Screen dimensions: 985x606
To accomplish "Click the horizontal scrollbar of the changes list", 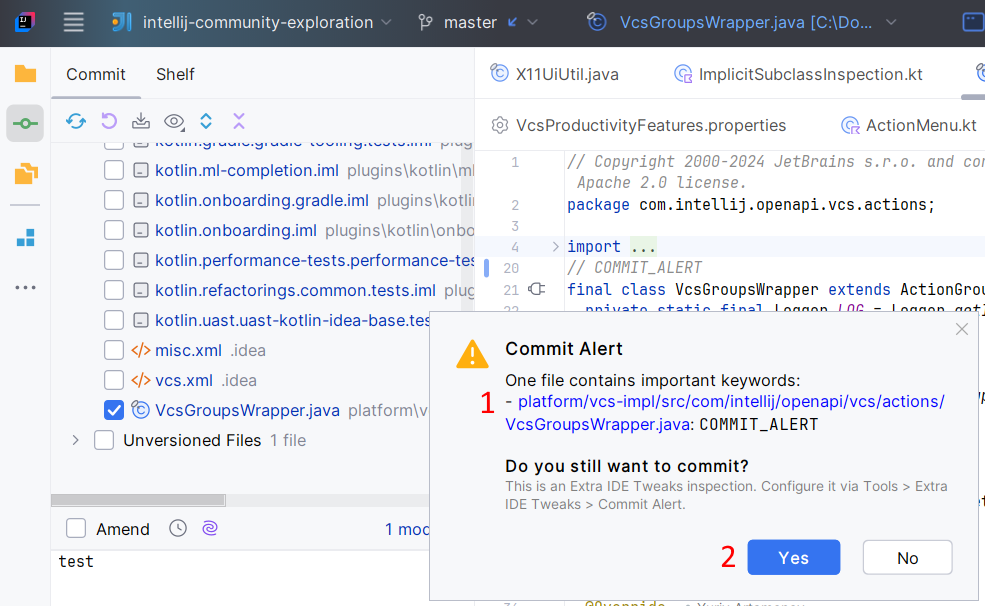I will [138, 500].
